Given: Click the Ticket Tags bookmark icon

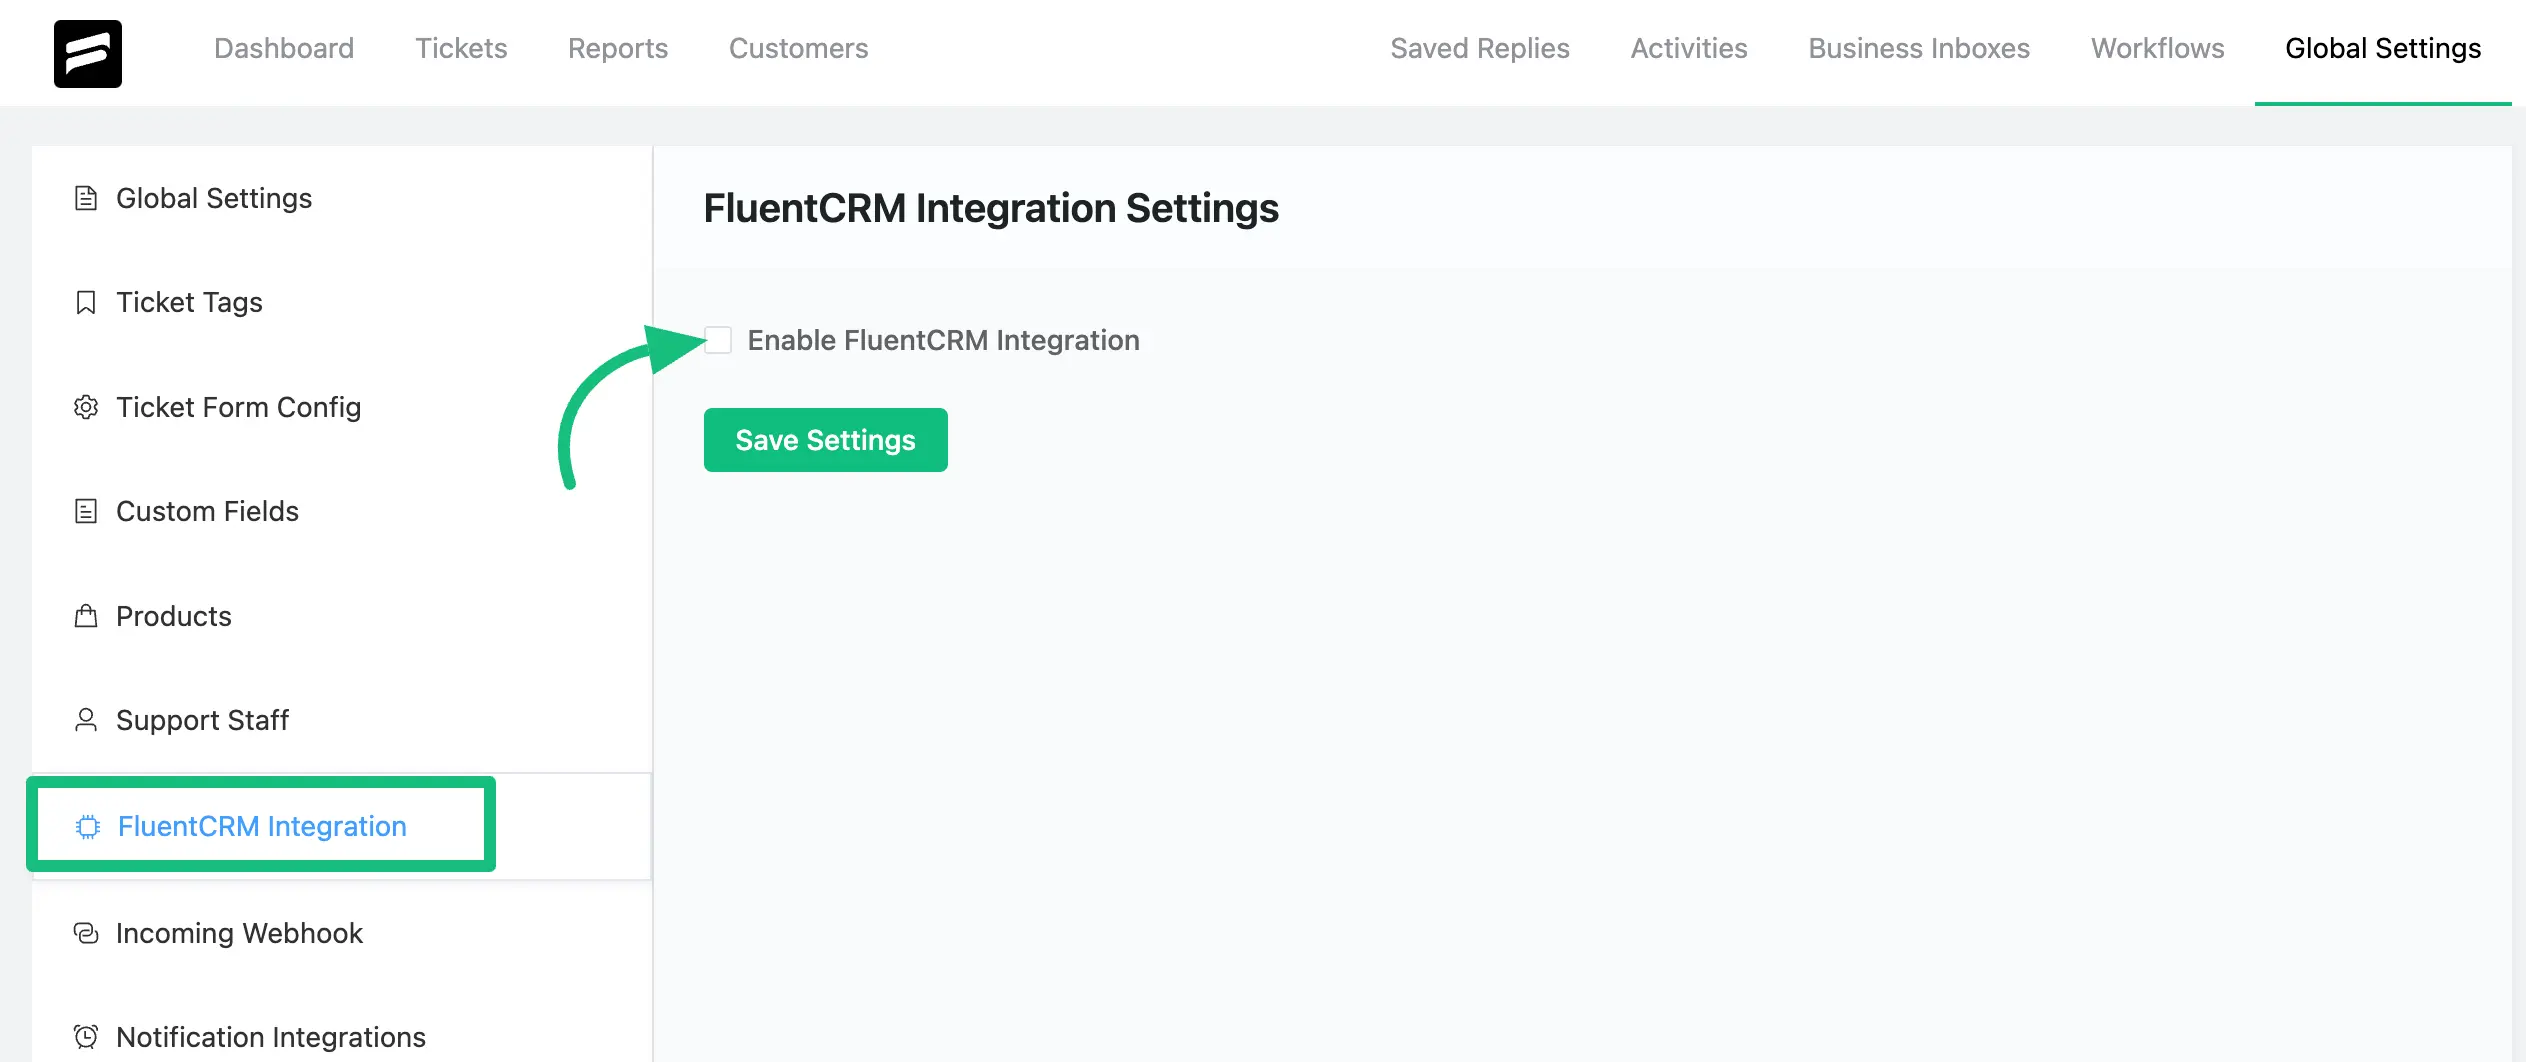Looking at the screenshot, I should 86,302.
